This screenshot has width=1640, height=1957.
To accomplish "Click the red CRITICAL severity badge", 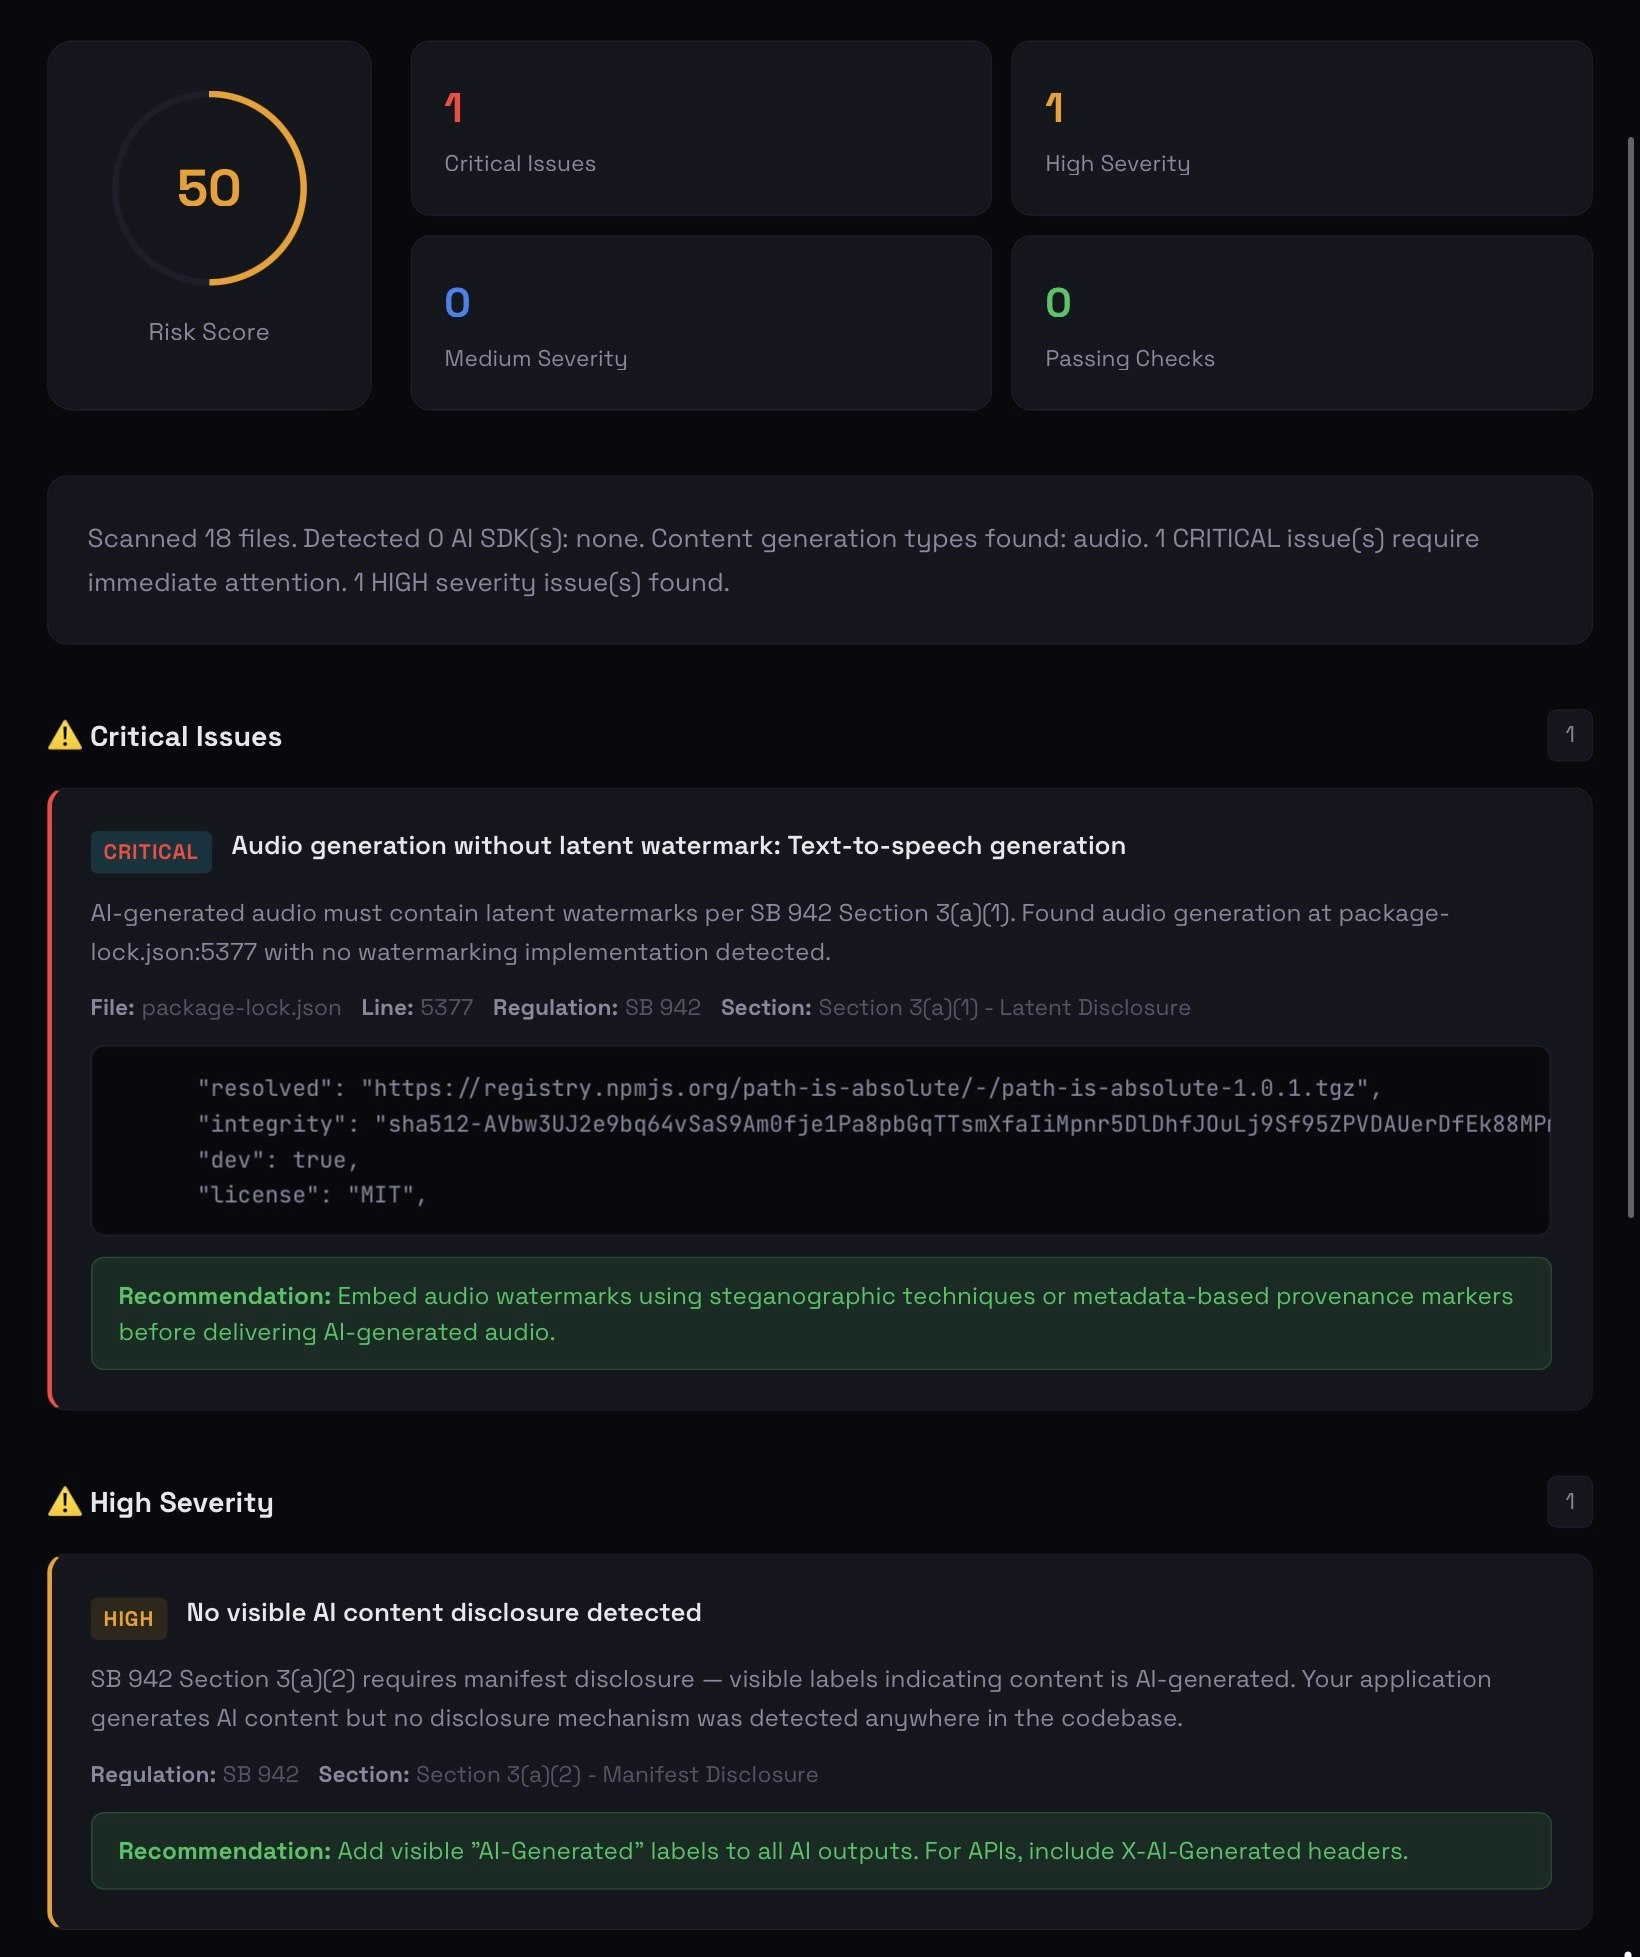I will click(151, 852).
